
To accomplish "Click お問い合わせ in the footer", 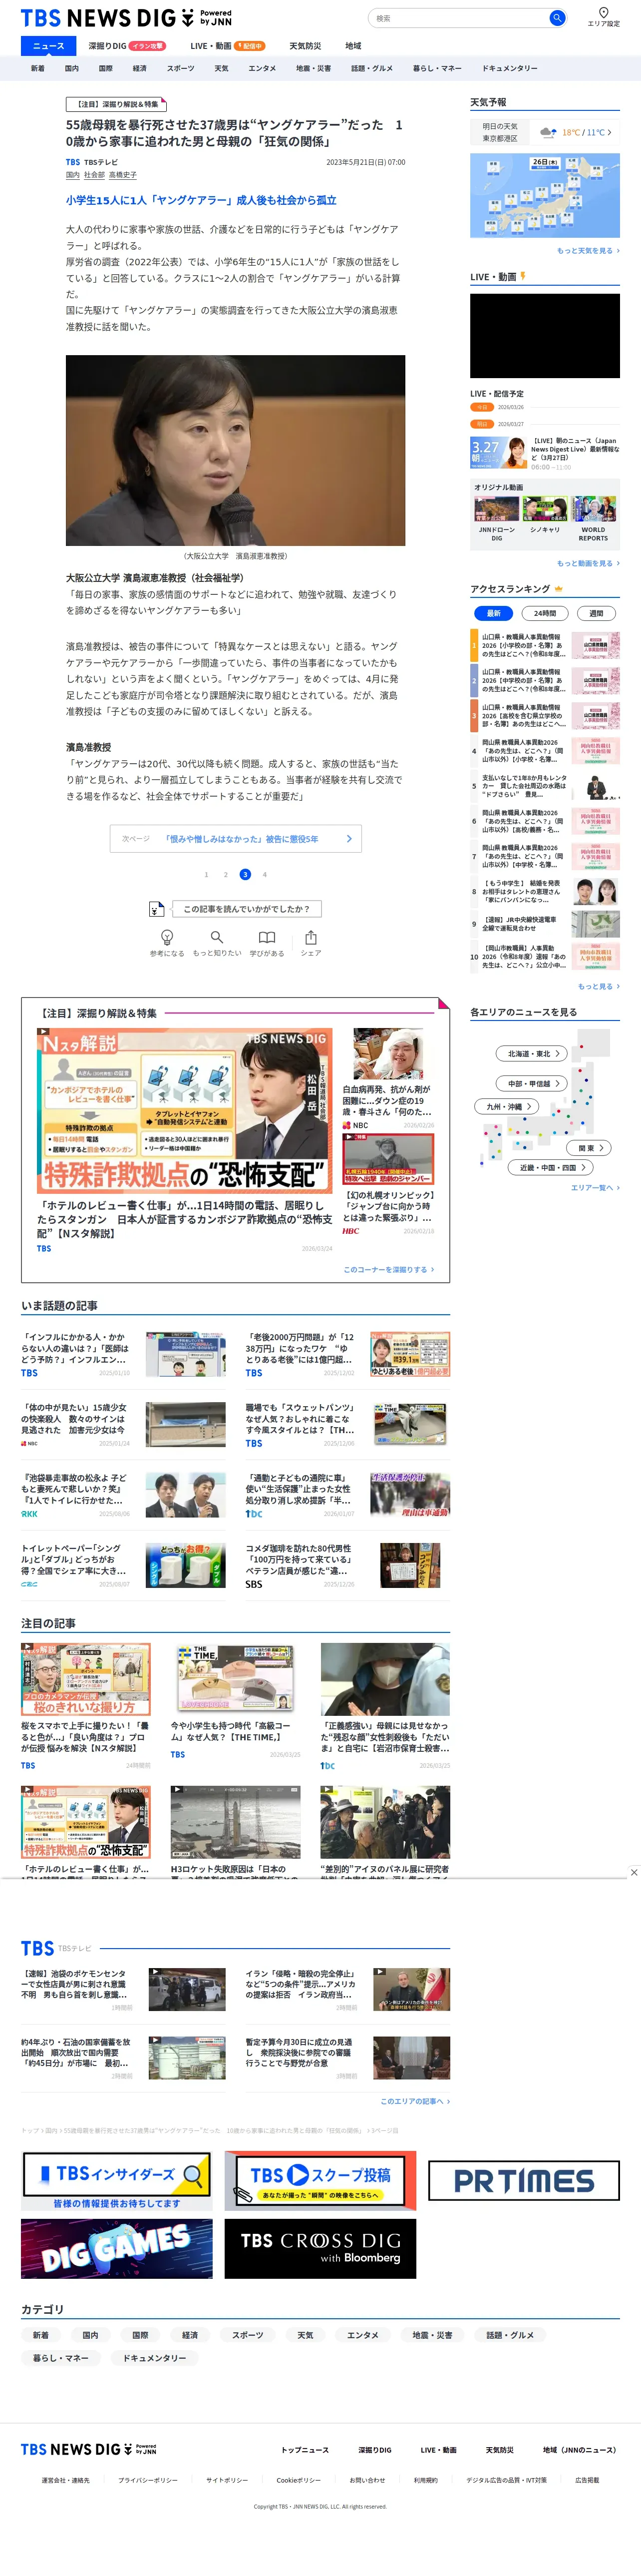I will [367, 2480].
